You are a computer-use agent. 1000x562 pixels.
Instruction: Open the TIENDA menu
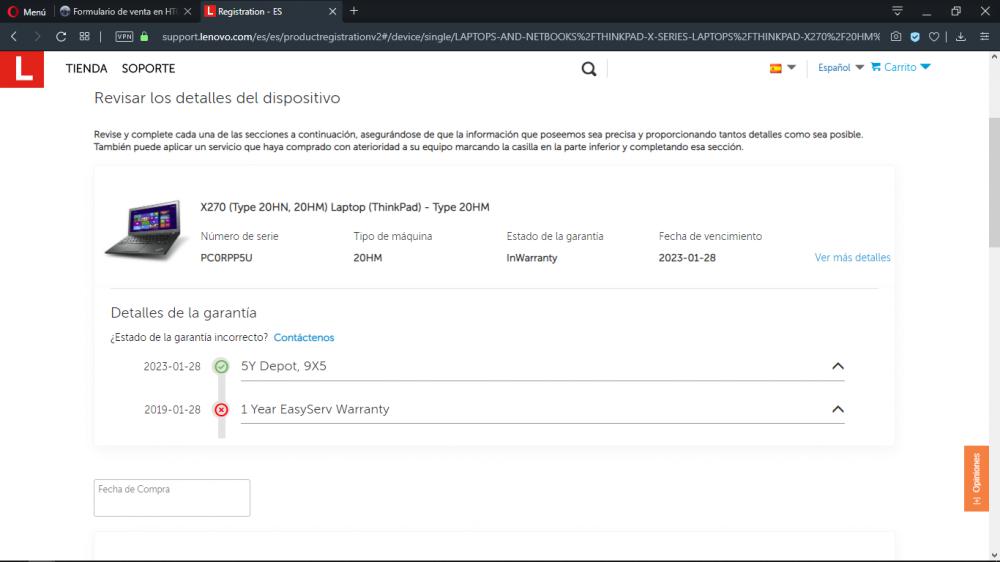point(86,68)
